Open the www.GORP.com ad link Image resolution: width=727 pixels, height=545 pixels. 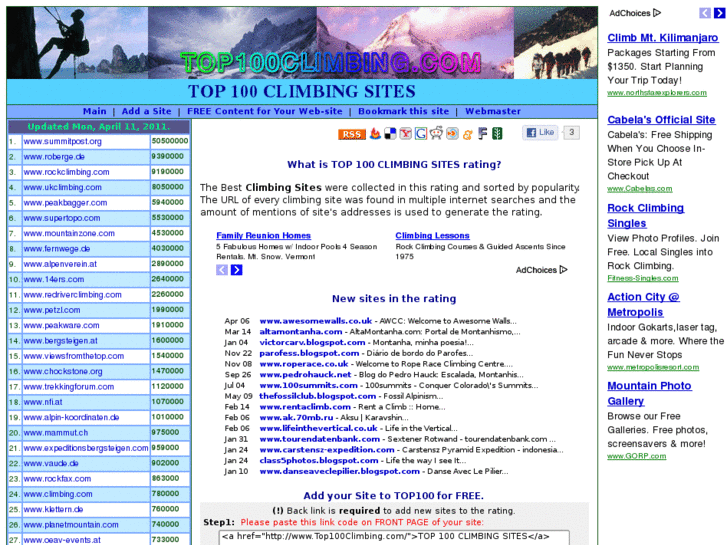click(637, 456)
